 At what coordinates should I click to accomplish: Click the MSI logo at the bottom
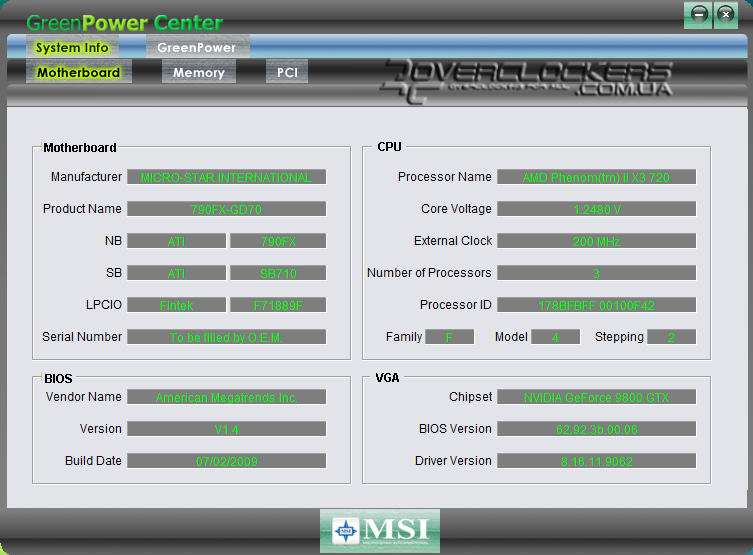click(x=380, y=531)
